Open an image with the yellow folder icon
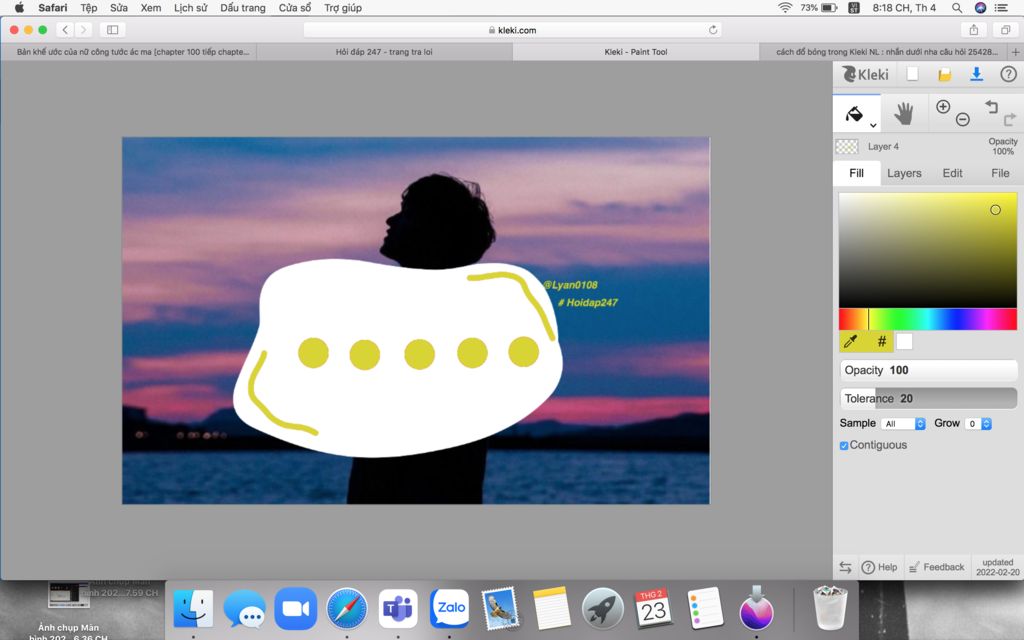 coord(944,75)
